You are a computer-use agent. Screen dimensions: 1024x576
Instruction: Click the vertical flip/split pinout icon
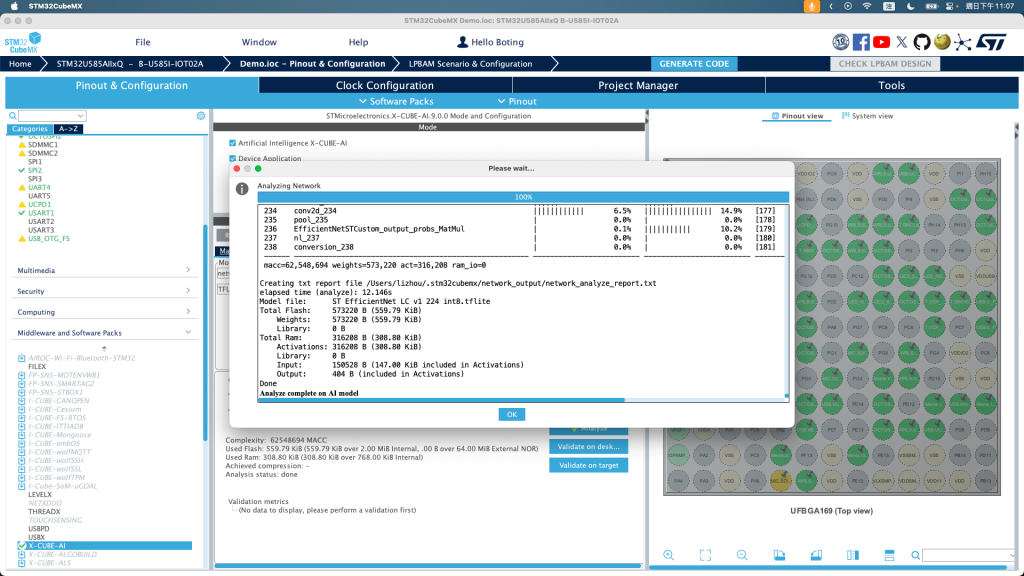coord(853,555)
